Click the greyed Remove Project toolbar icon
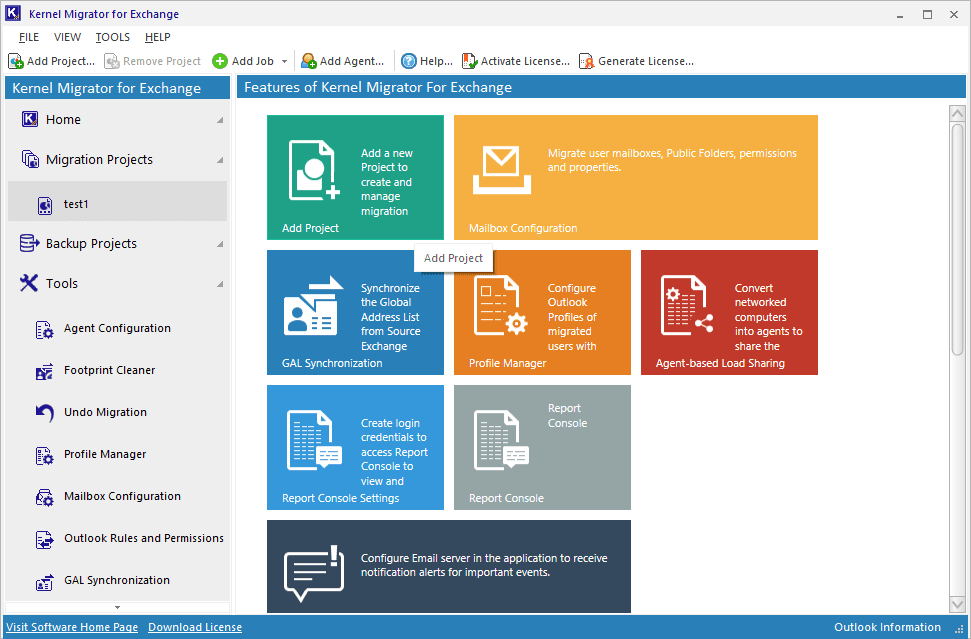This screenshot has height=639, width=971. (x=112, y=61)
